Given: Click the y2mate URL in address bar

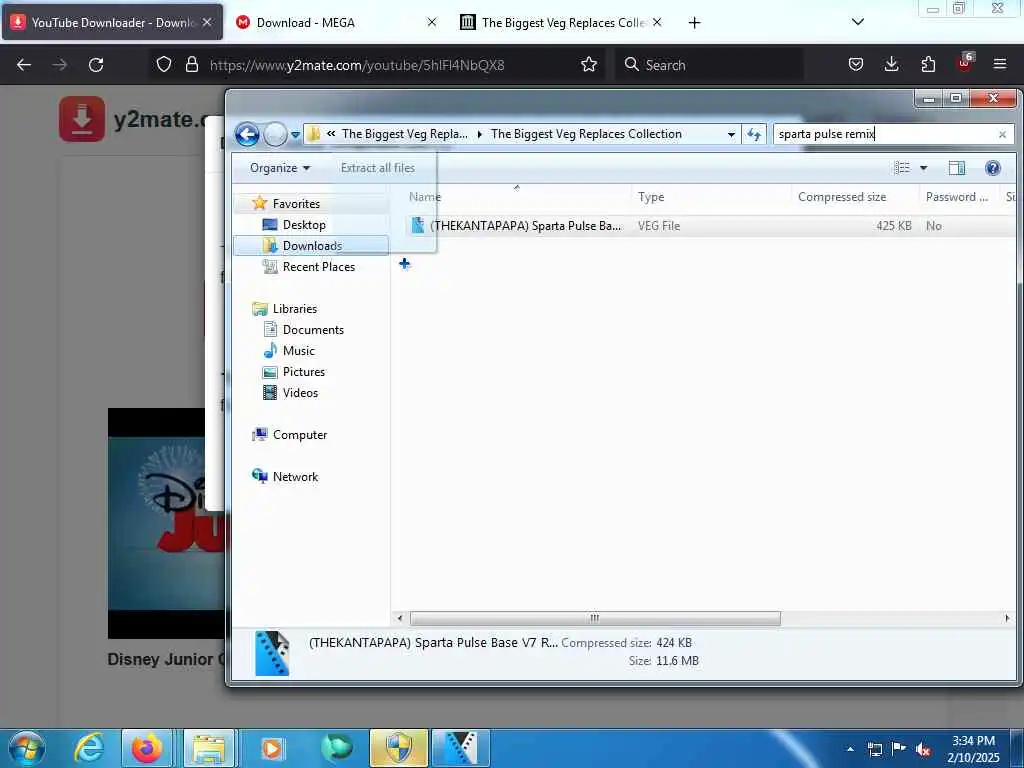Looking at the screenshot, I should coord(357,65).
